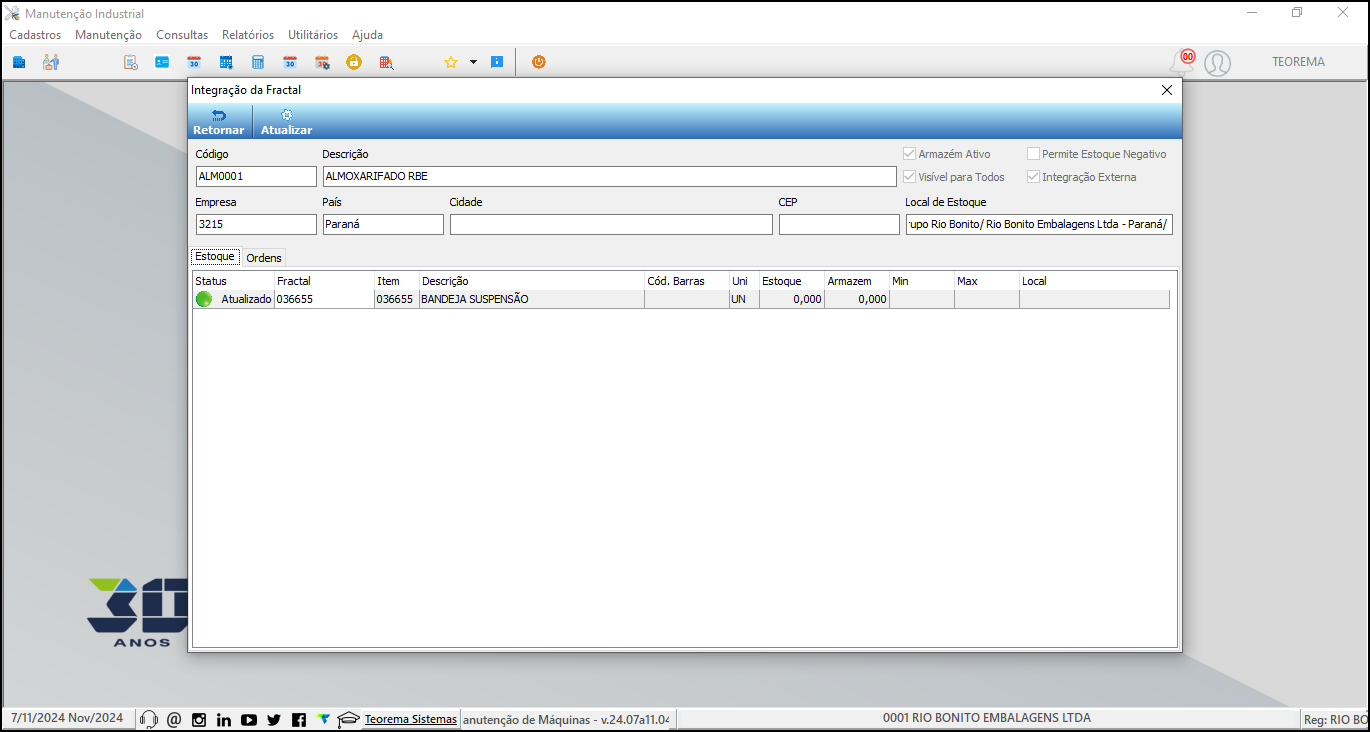Click the graduation cap icon in status bar
Screen dimensions: 1370x732
[x=348, y=719]
